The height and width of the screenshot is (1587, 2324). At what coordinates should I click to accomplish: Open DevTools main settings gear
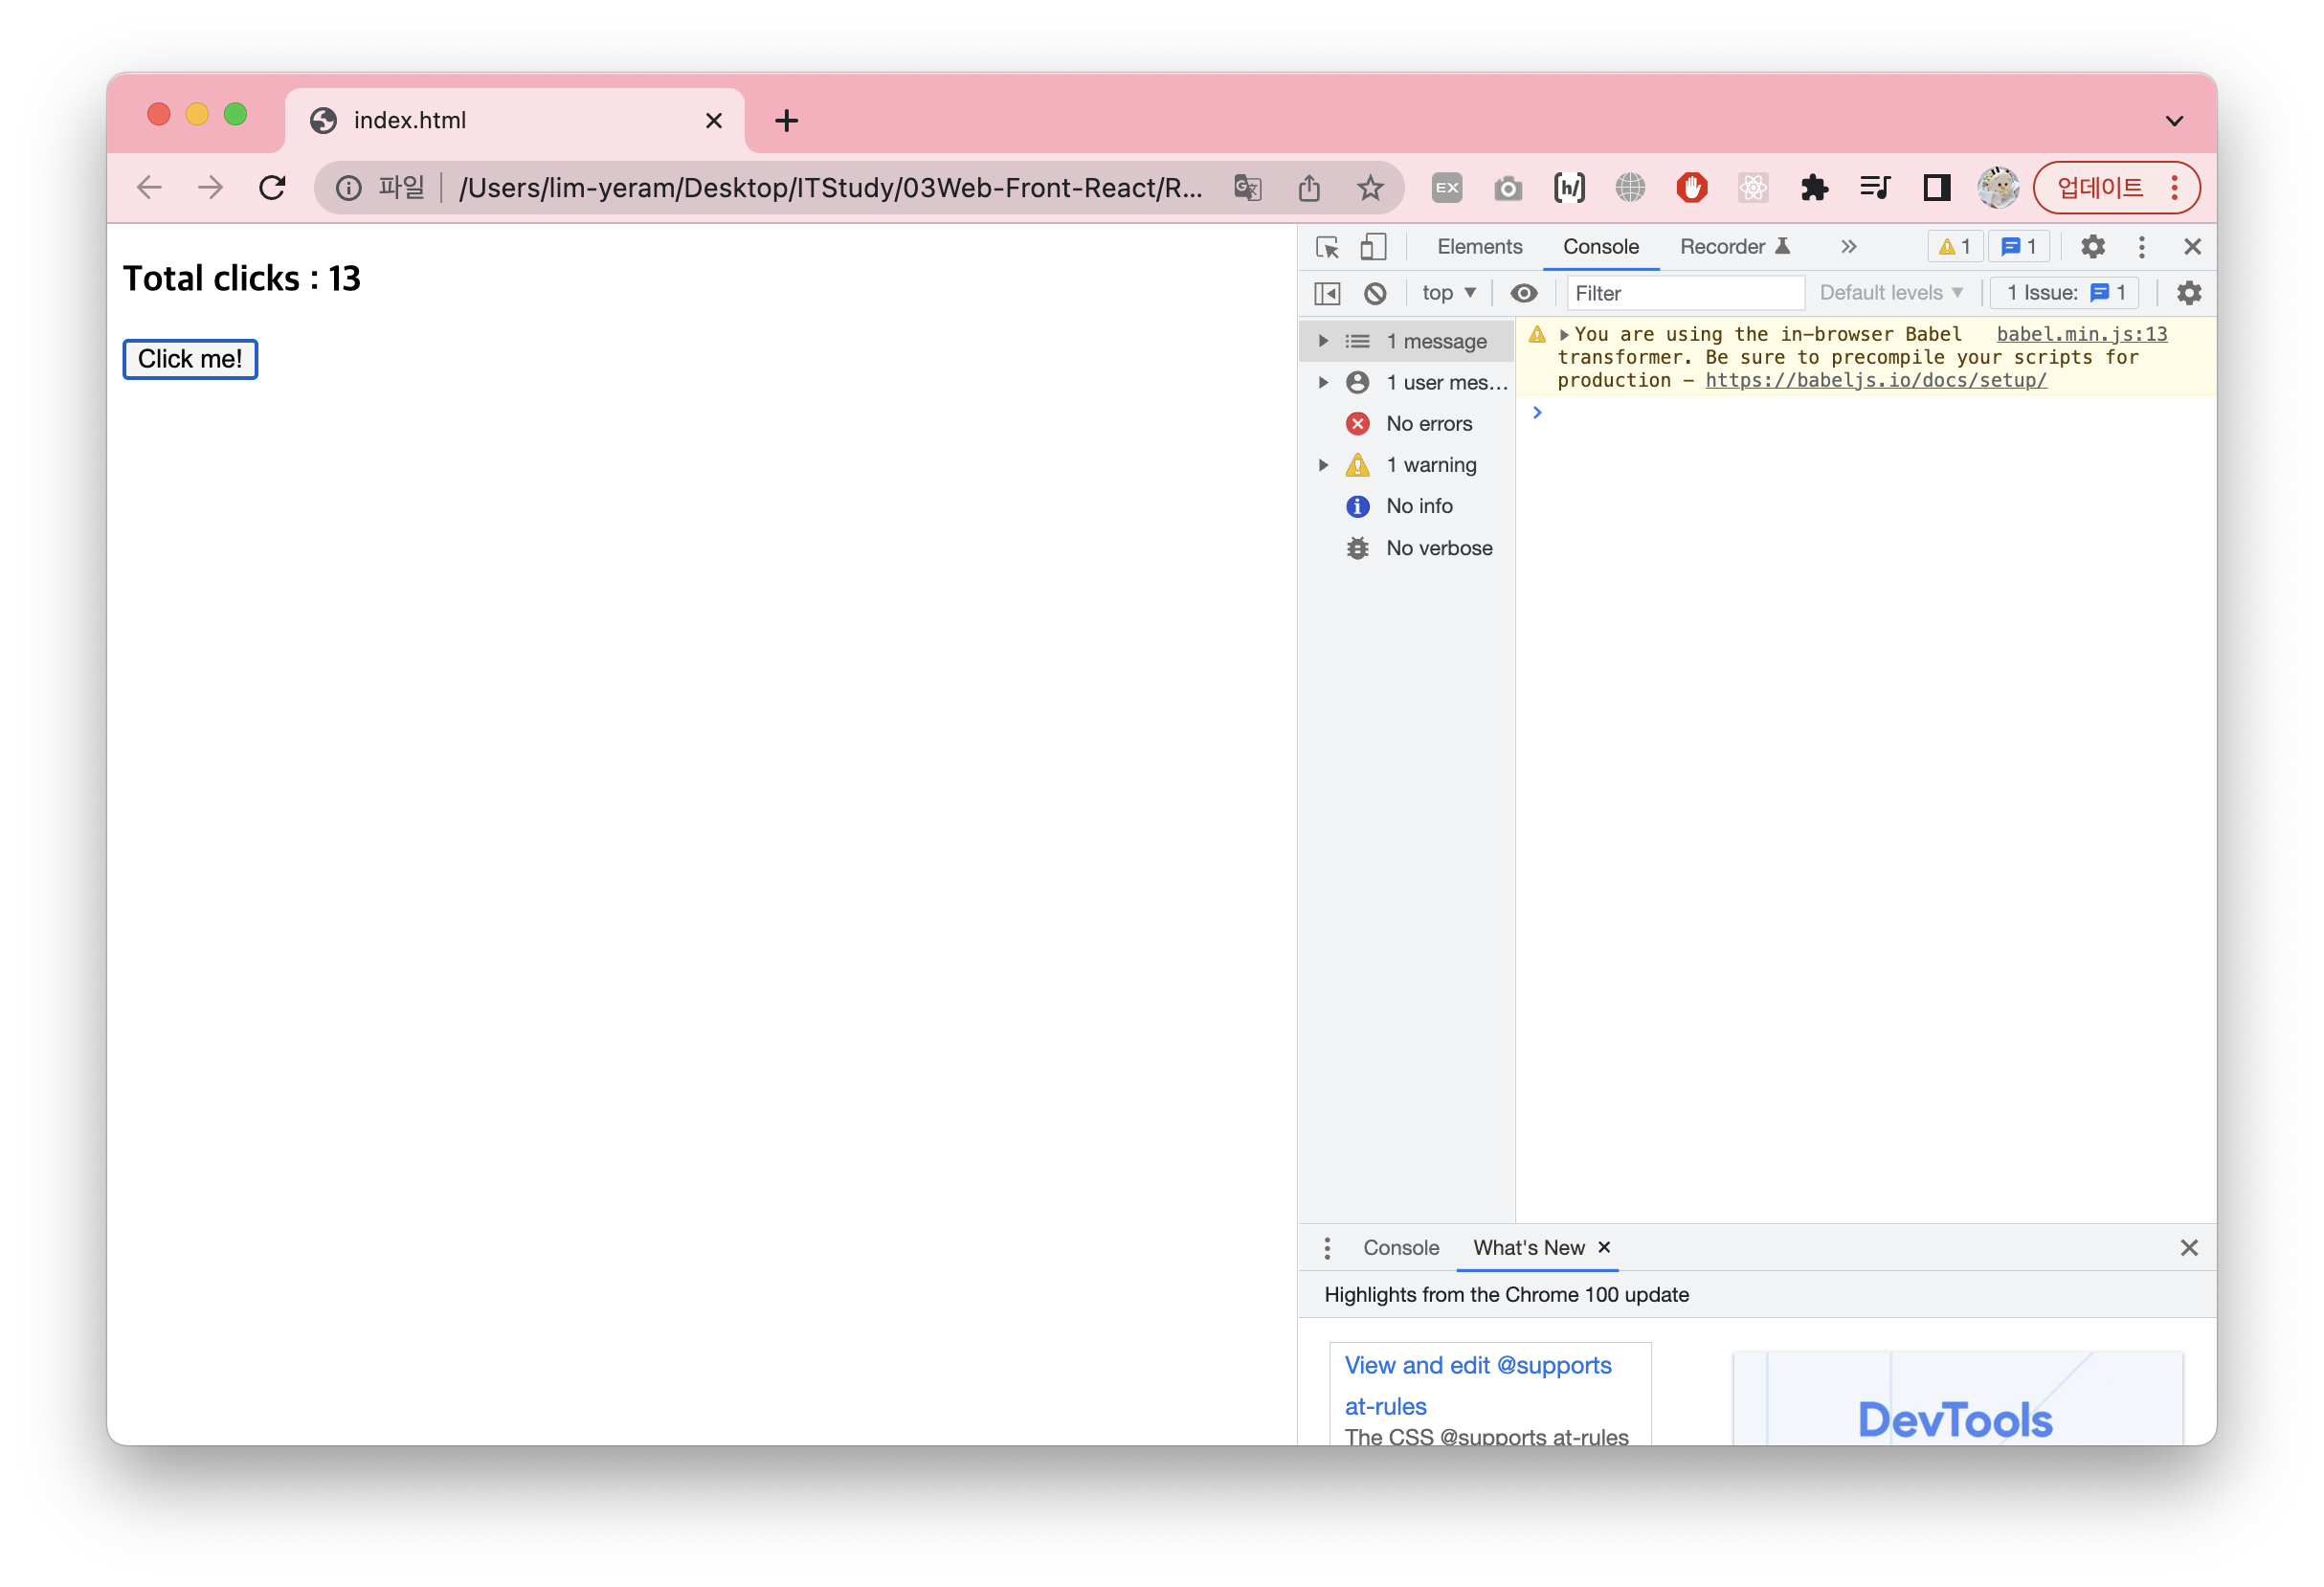2092,247
